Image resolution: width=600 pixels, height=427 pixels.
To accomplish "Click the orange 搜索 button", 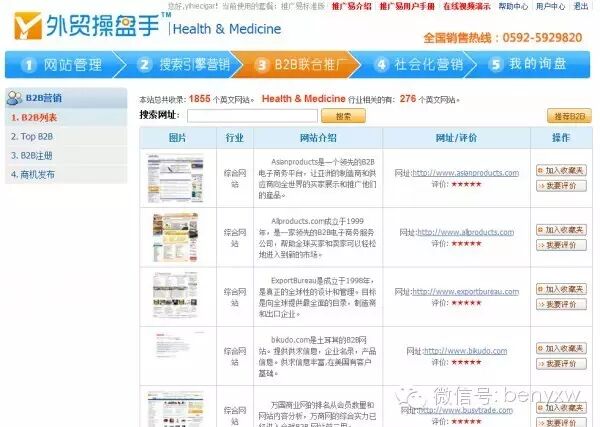I will click(x=343, y=116).
